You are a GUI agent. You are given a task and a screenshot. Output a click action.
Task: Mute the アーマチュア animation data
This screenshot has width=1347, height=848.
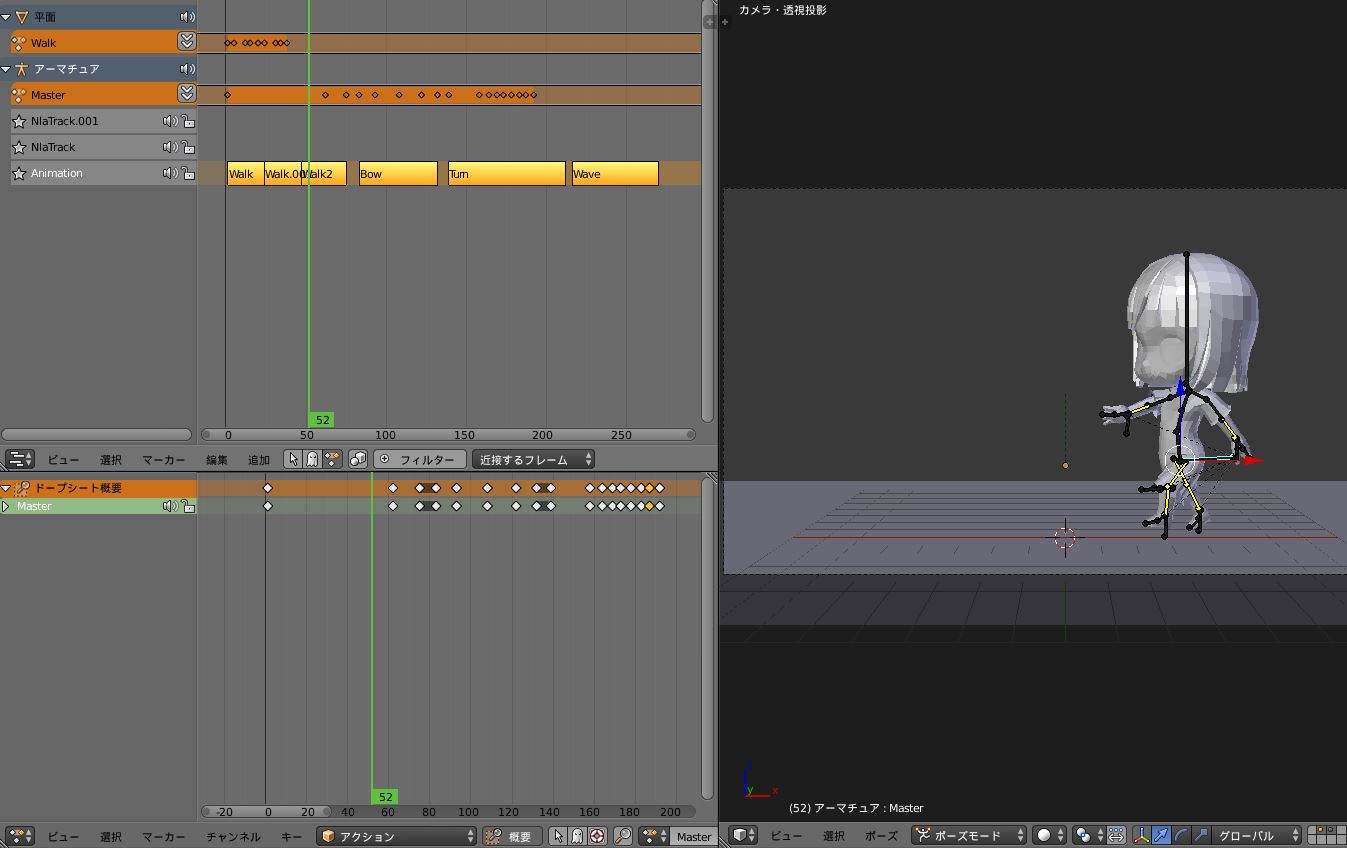(187, 69)
